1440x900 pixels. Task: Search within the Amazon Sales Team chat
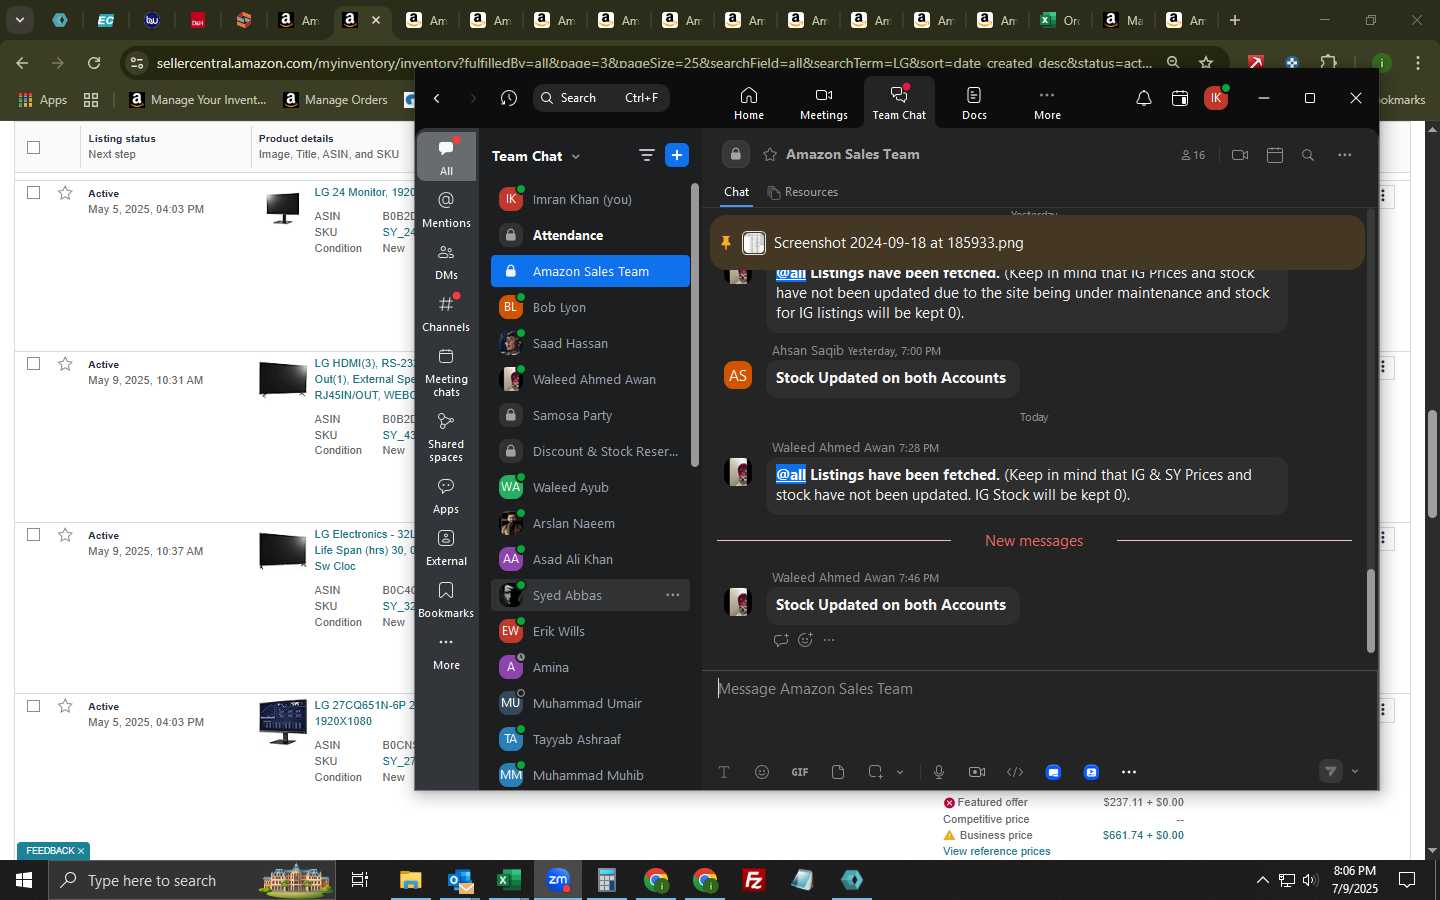pyautogui.click(x=1308, y=155)
